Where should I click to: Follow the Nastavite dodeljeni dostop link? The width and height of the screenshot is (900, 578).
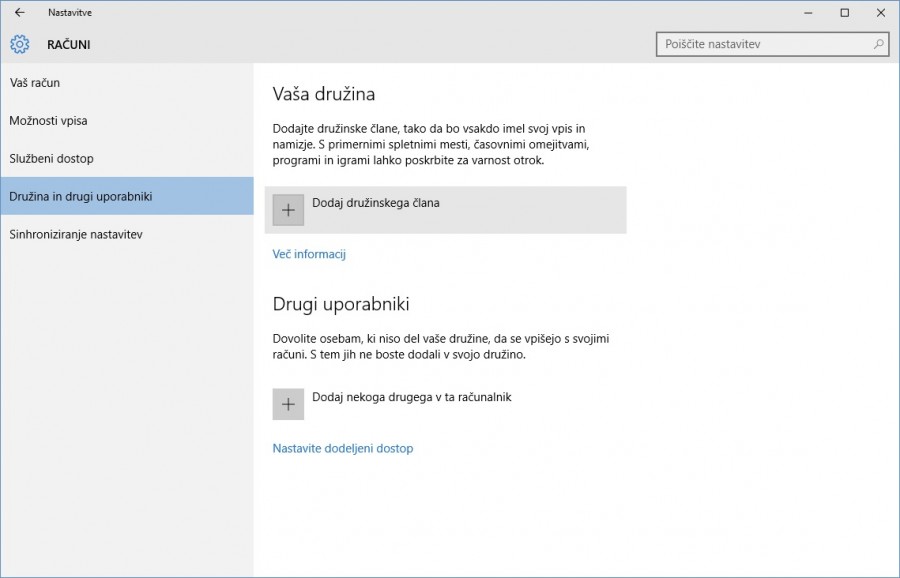pyautogui.click(x=342, y=448)
